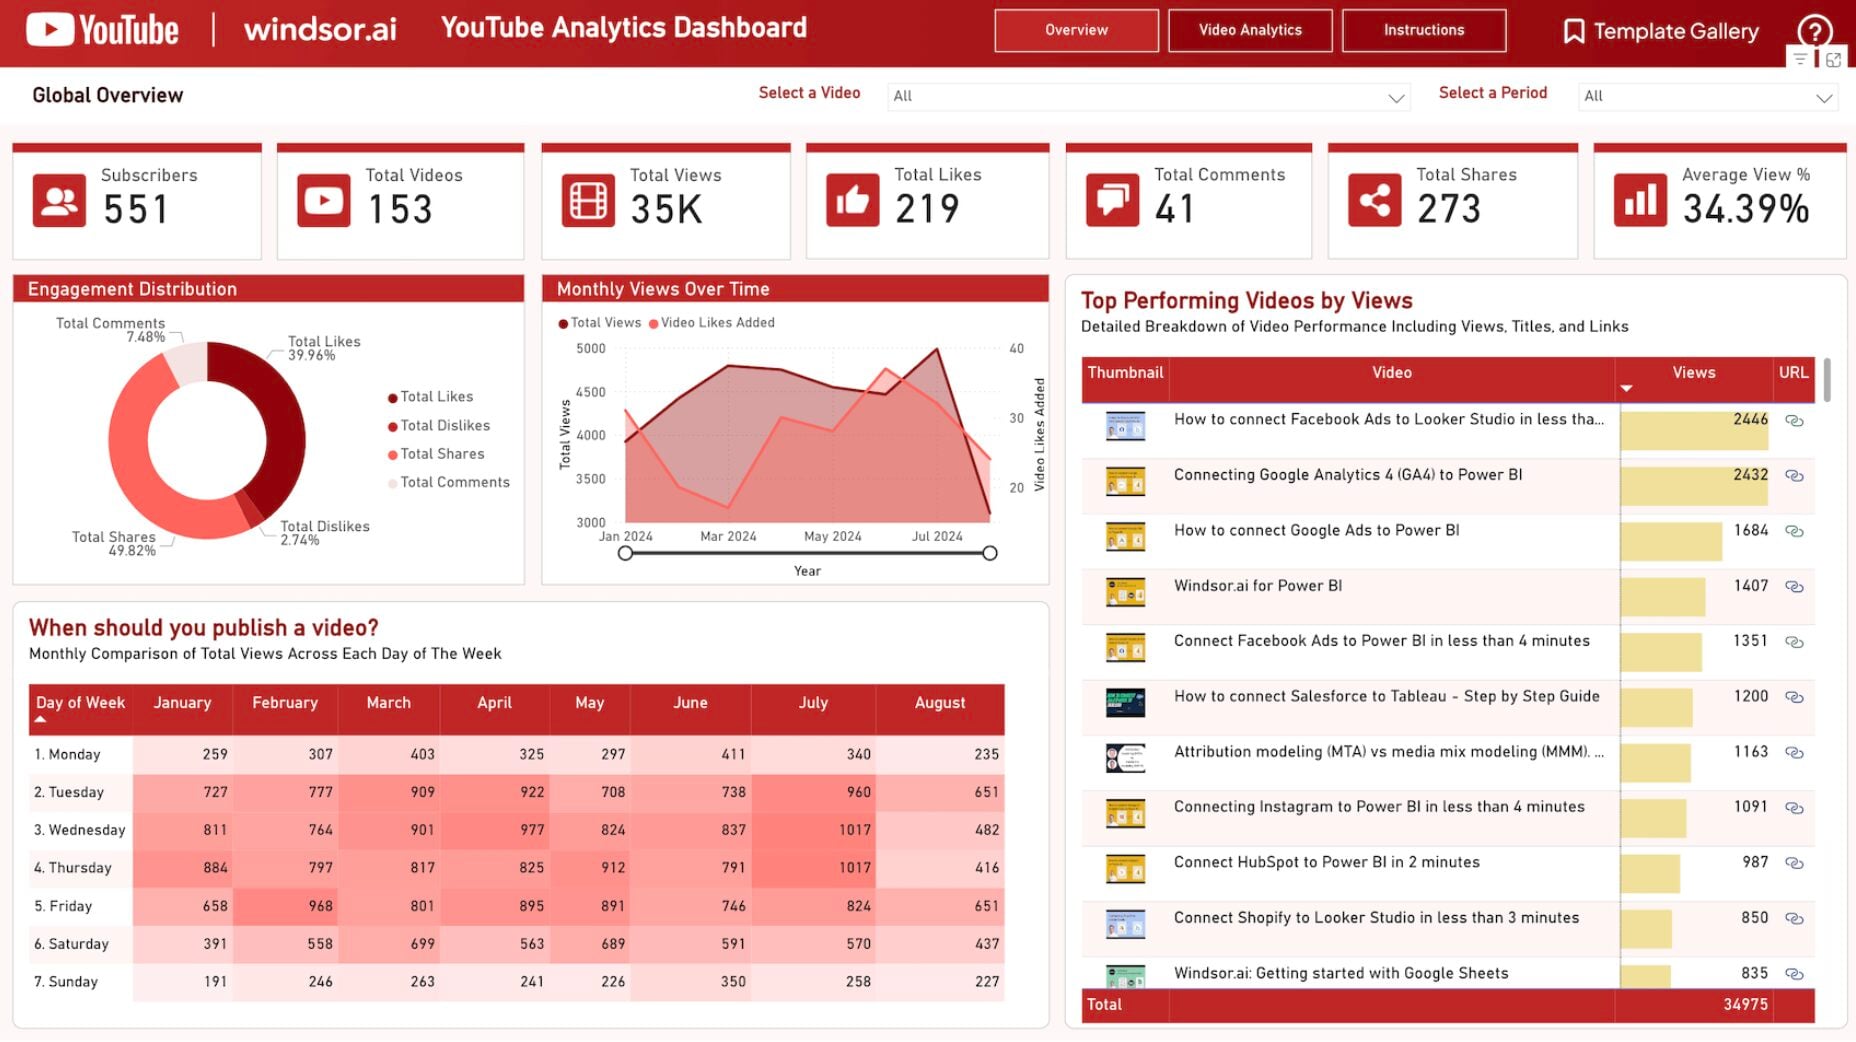Click the Total Likes thumbs-up icon

tap(849, 199)
